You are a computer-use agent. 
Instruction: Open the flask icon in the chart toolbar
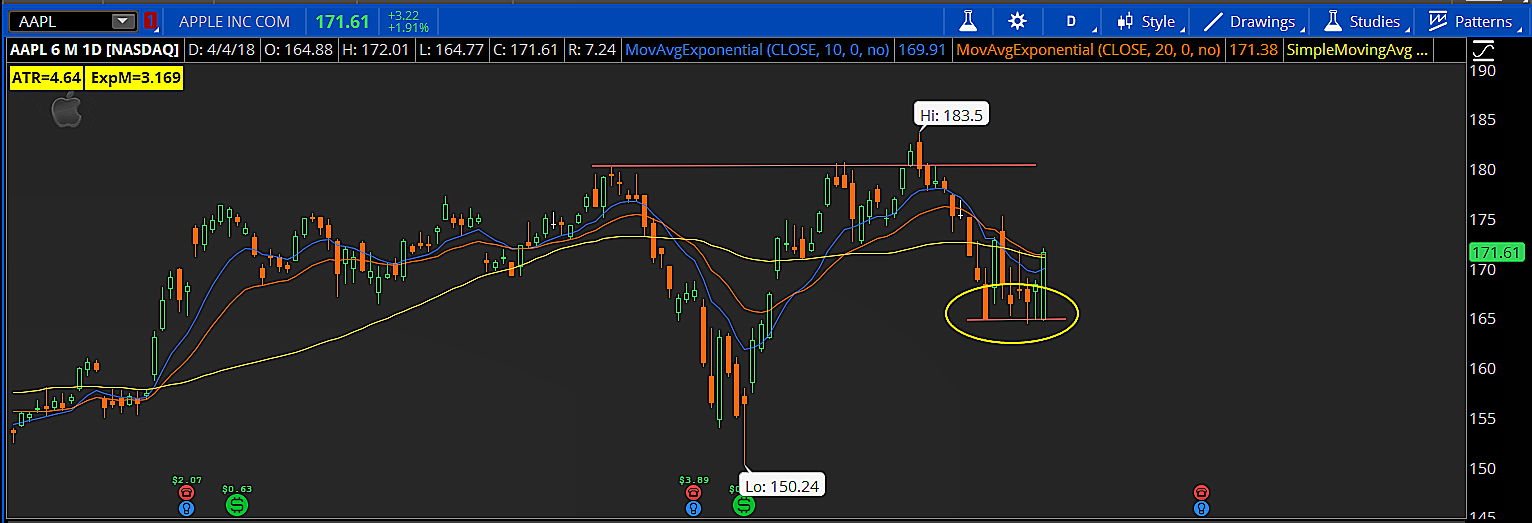coord(967,20)
